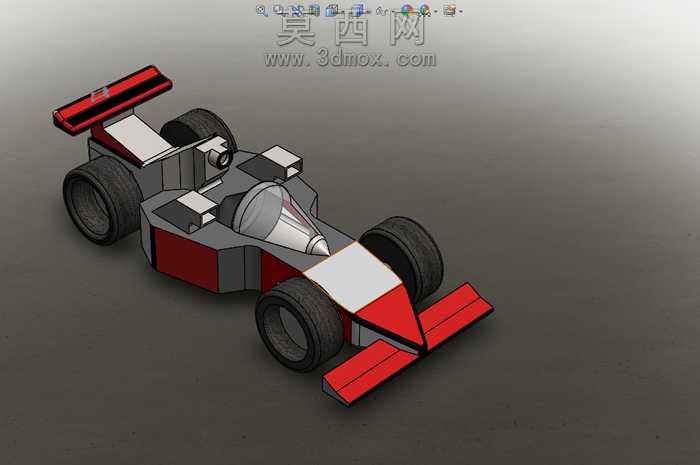
Task: Click the Previous View icon
Action: [296, 11]
